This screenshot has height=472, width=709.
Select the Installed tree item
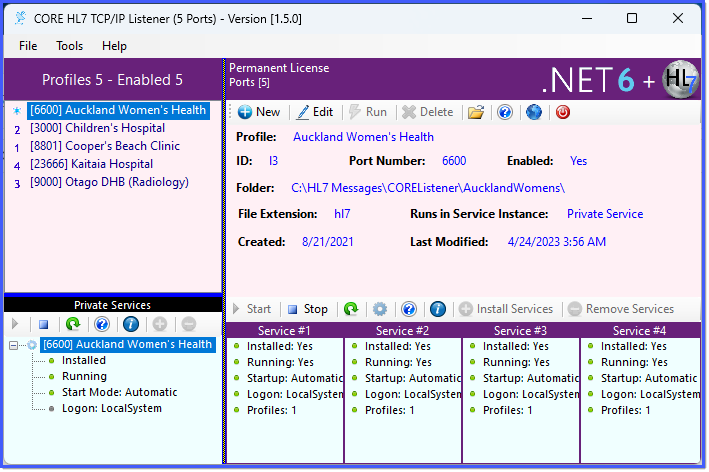click(x=84, y=360)
